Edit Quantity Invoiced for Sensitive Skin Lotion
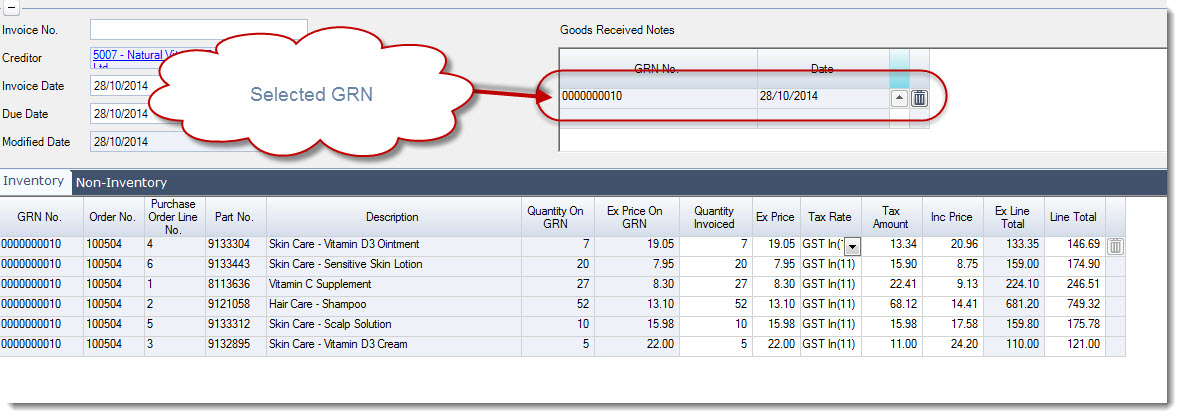The height and width of the screenshot is (418, 1182). (x=715, y=264)
